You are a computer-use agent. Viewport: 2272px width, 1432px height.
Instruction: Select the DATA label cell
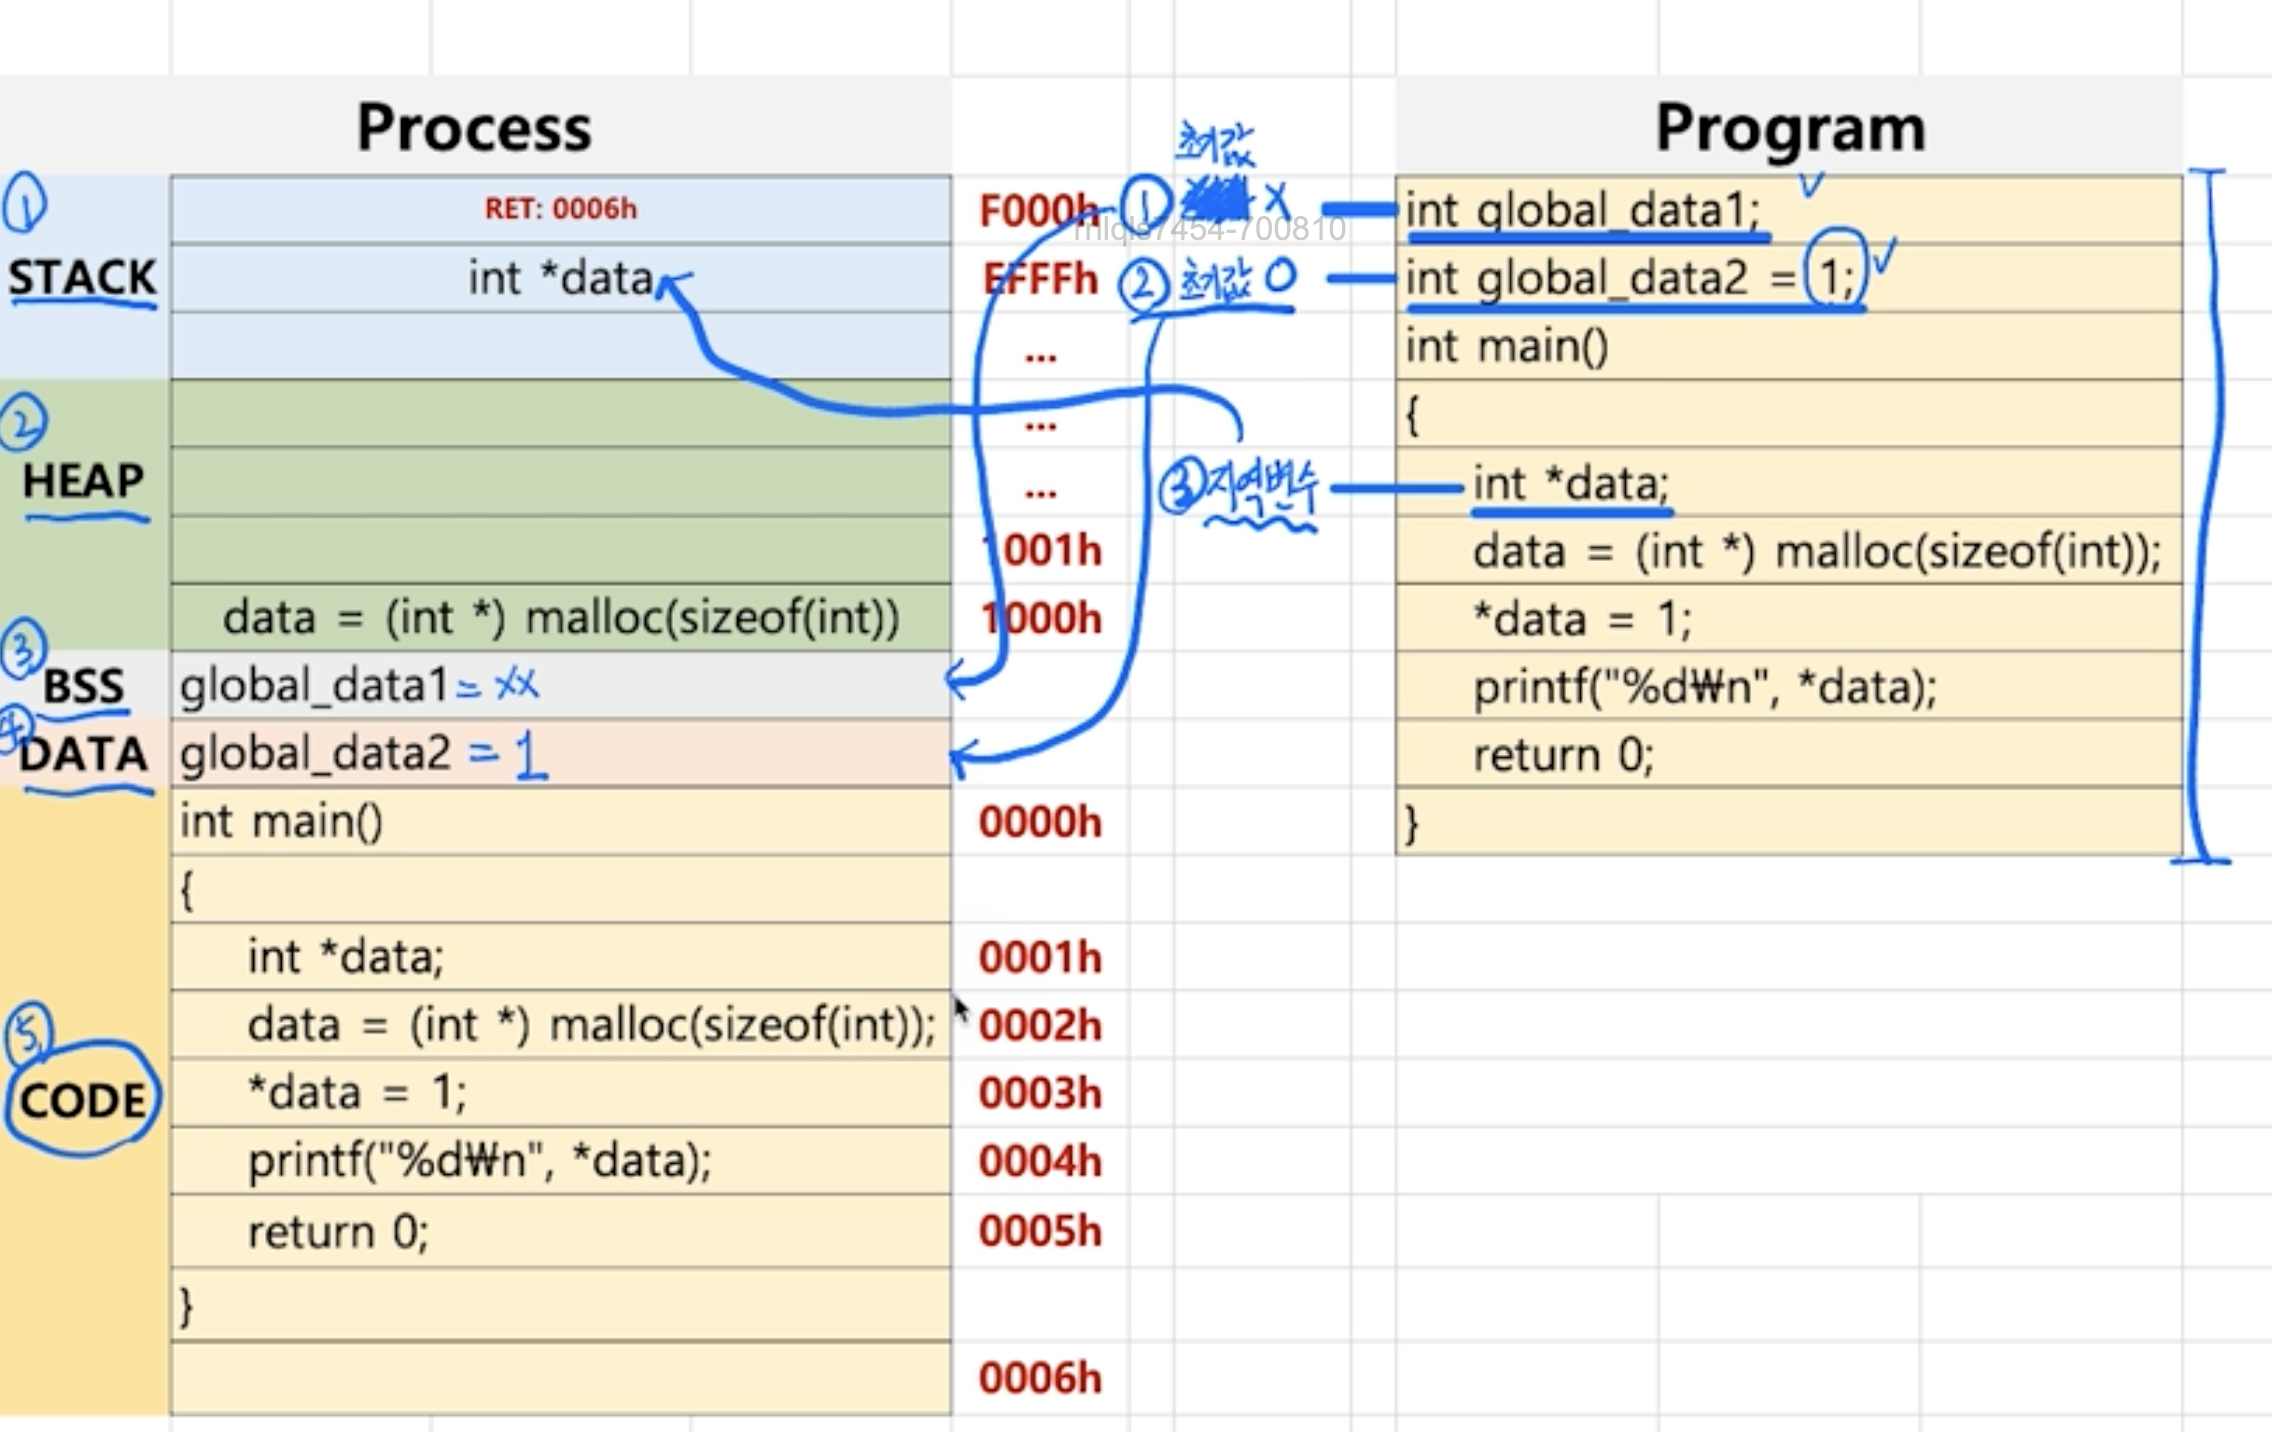point(84,754)
